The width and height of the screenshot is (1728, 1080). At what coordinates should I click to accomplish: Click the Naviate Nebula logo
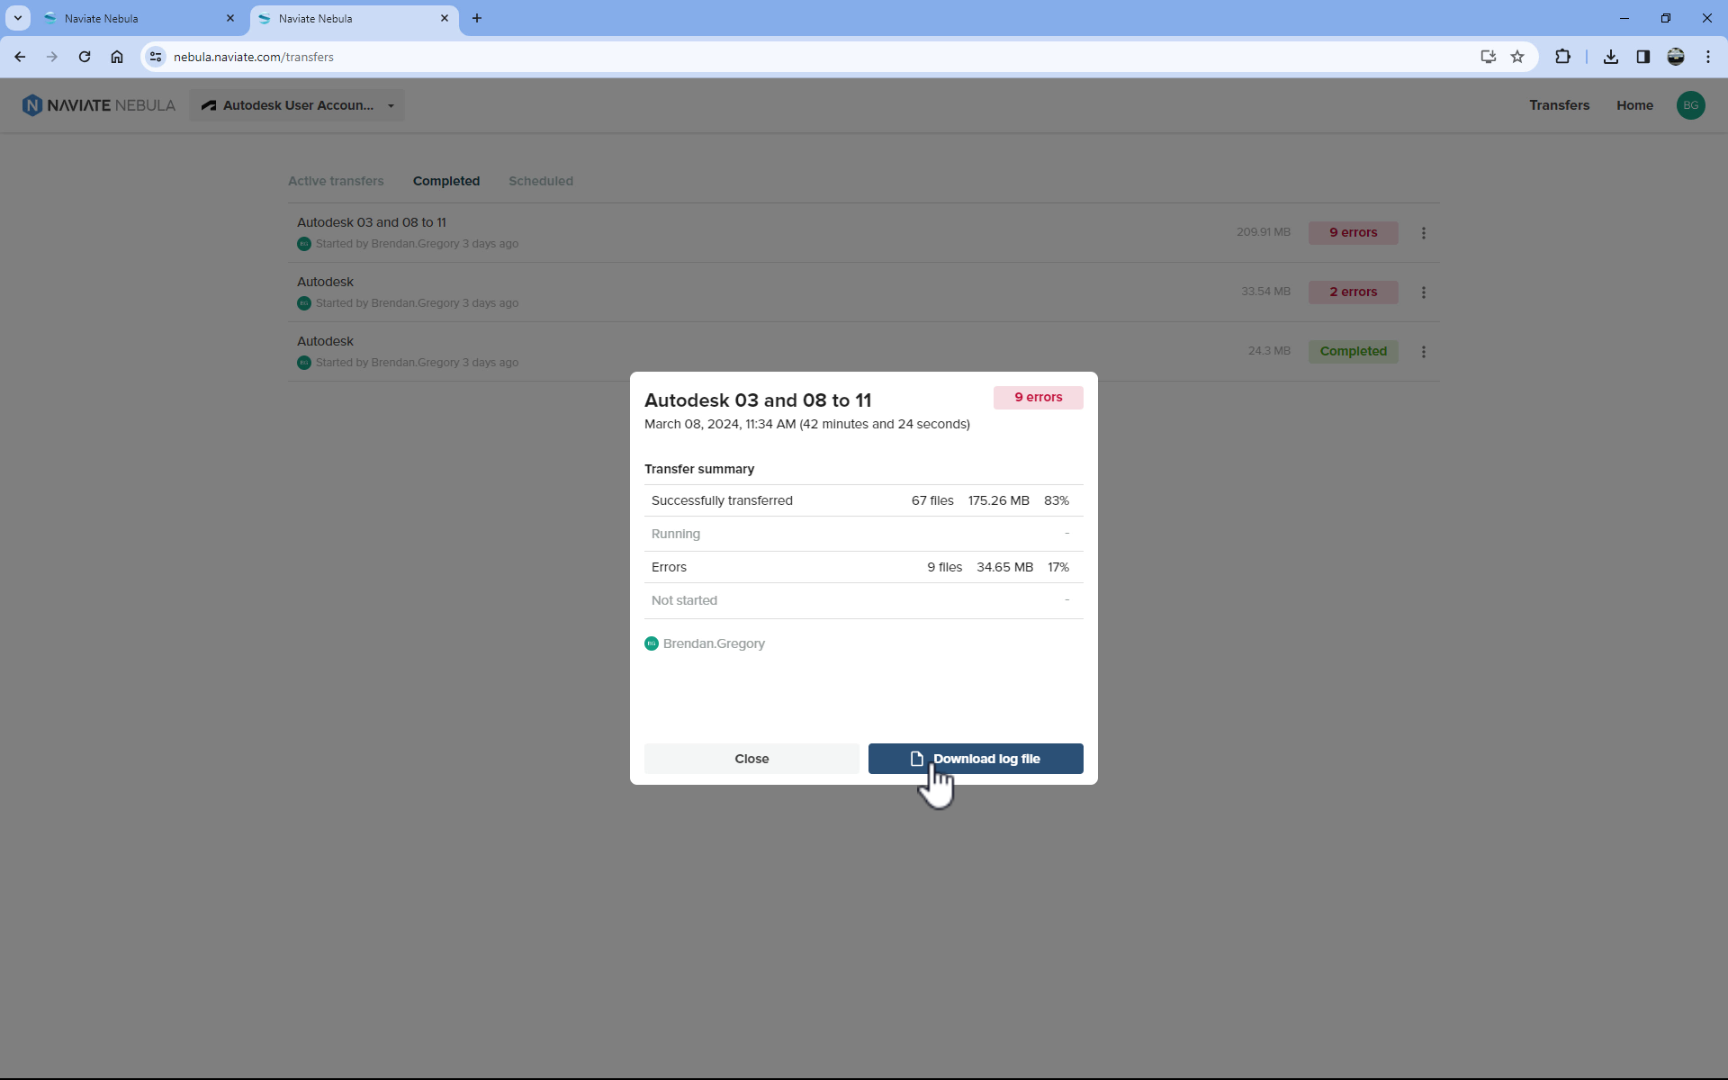(99, 105)
